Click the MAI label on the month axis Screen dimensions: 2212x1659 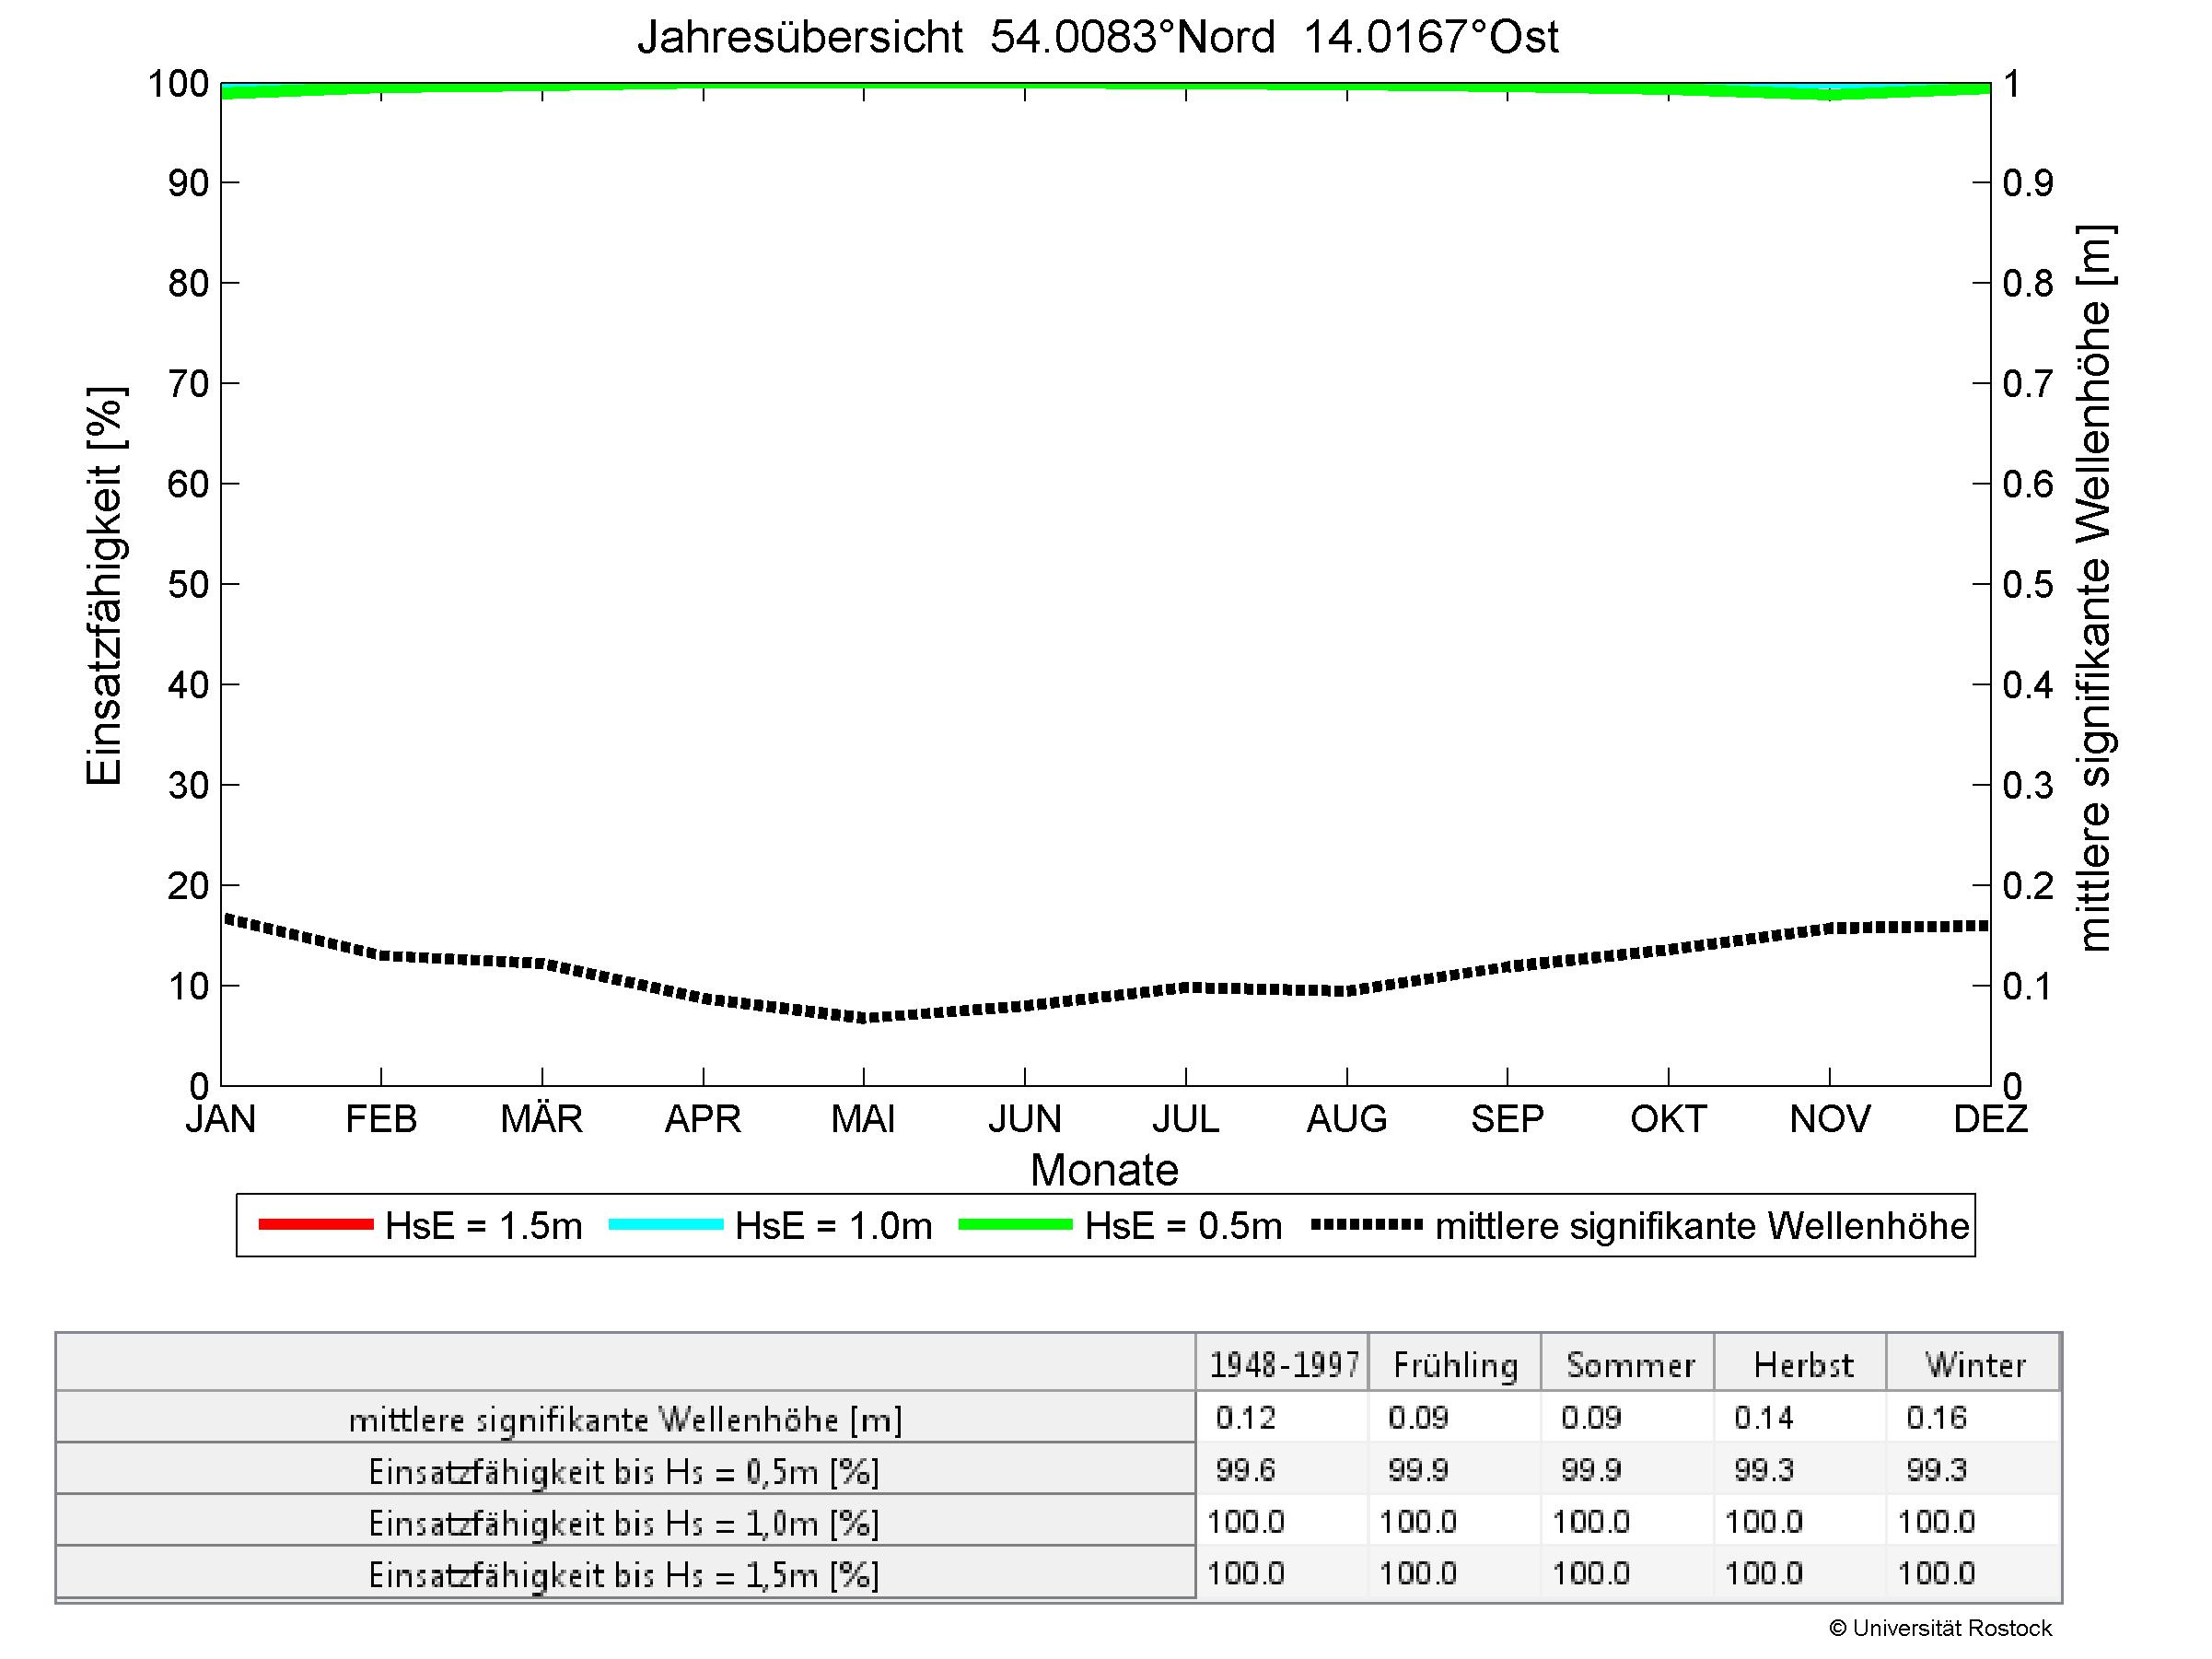(x=863, y=1118)
